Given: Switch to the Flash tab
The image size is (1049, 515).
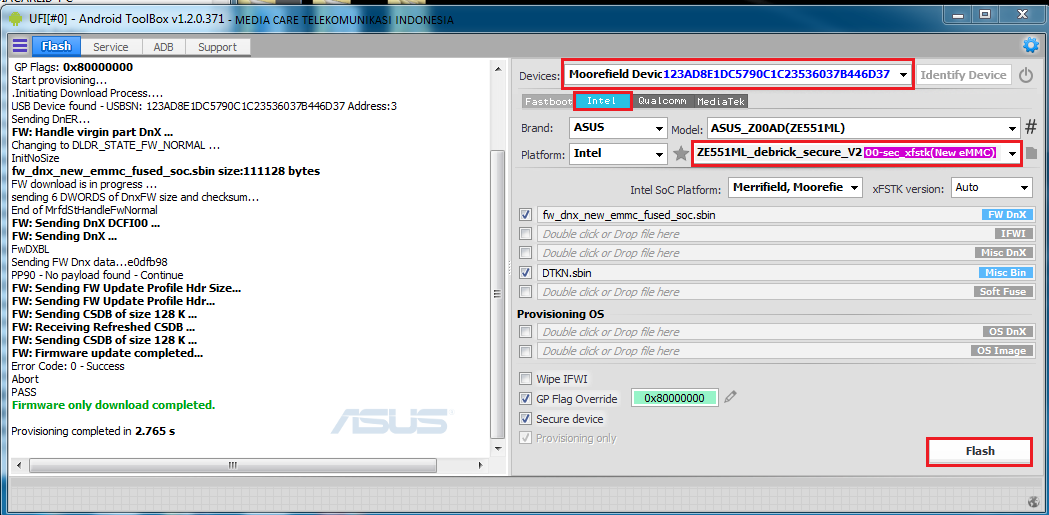Looking at the screenshot, I should (x=56, y=46).
